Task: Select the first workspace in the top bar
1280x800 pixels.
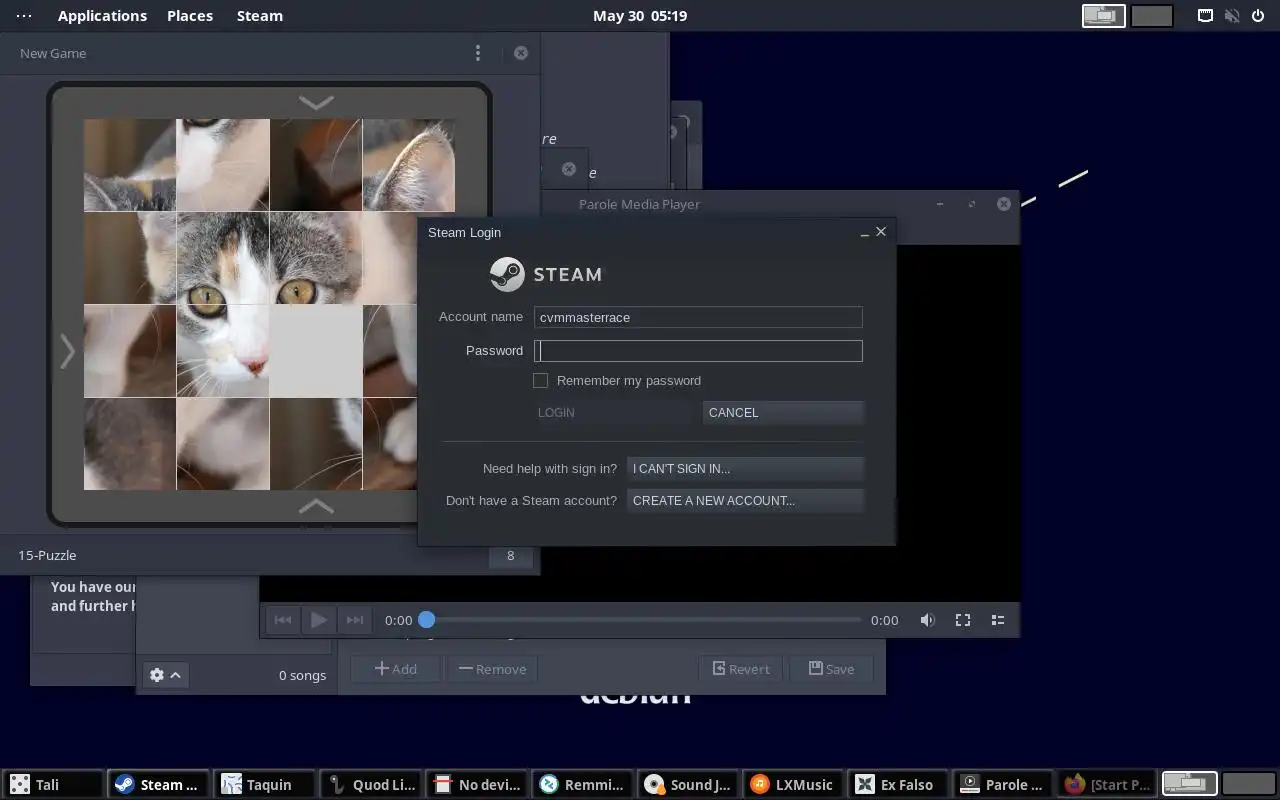Action: click(1104, 16)
